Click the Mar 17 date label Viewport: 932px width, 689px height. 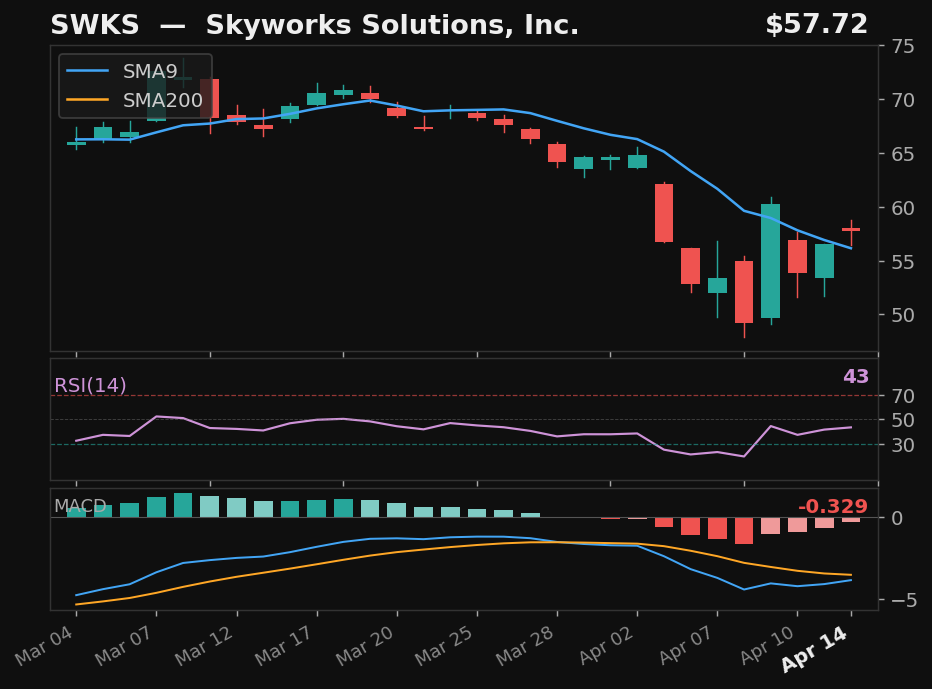(285, 646)
